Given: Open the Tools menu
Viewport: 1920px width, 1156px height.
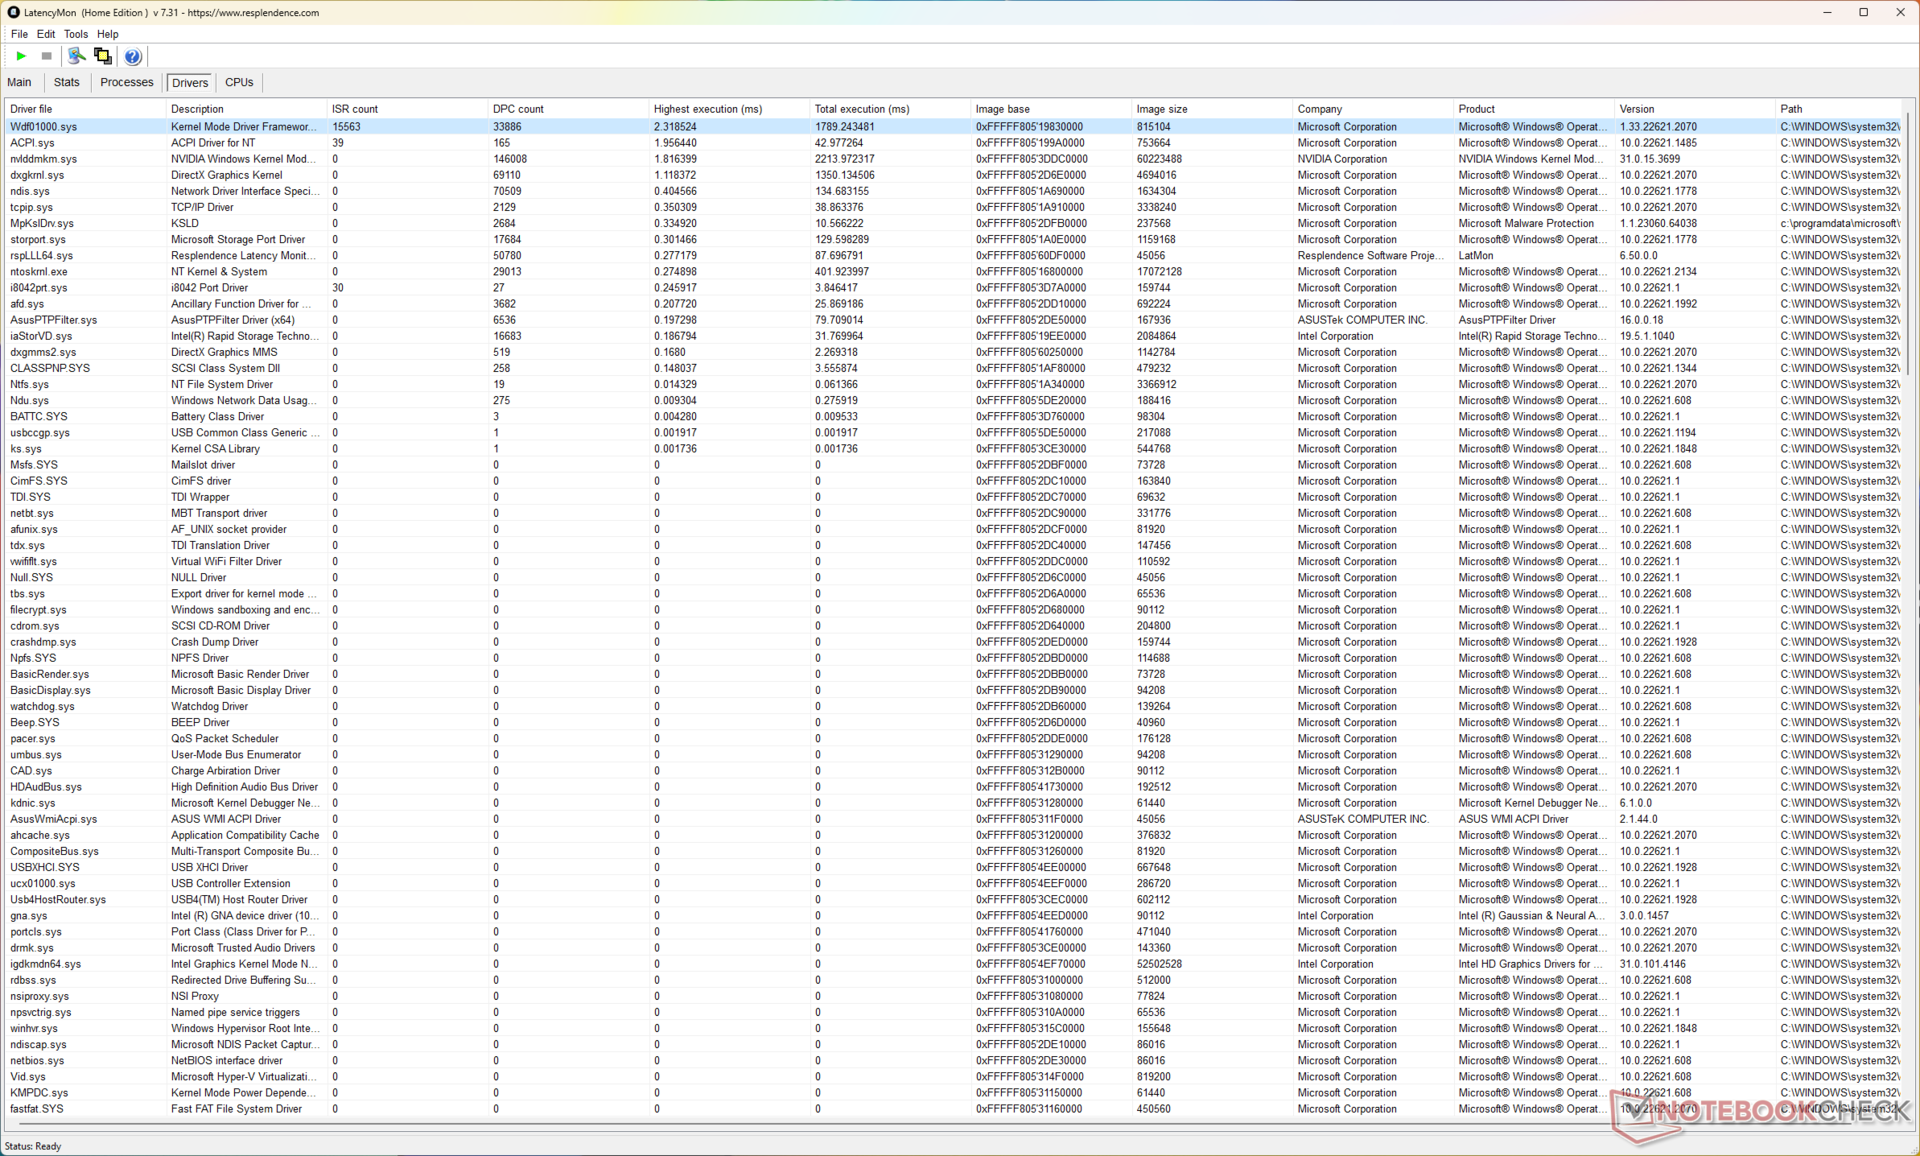Looking at the screenshot, I should 75,34.
